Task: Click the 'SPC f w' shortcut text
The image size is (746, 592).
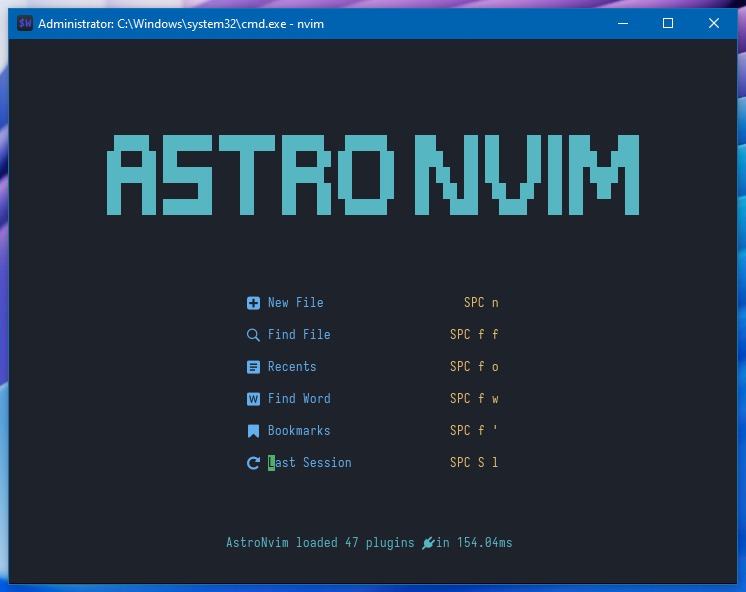Action: pyautogui.click(x=474, y=398)
